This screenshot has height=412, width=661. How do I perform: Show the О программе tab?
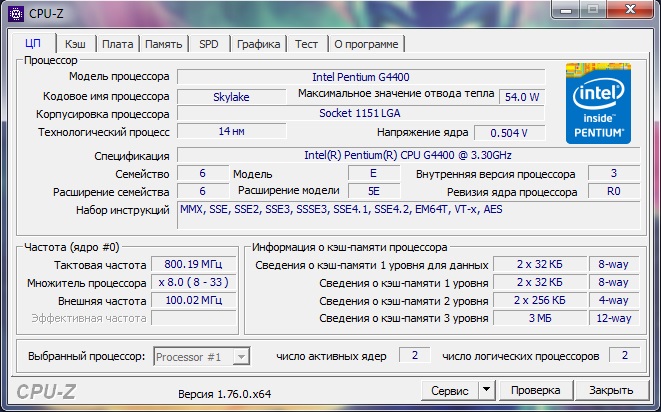point(366,44)
